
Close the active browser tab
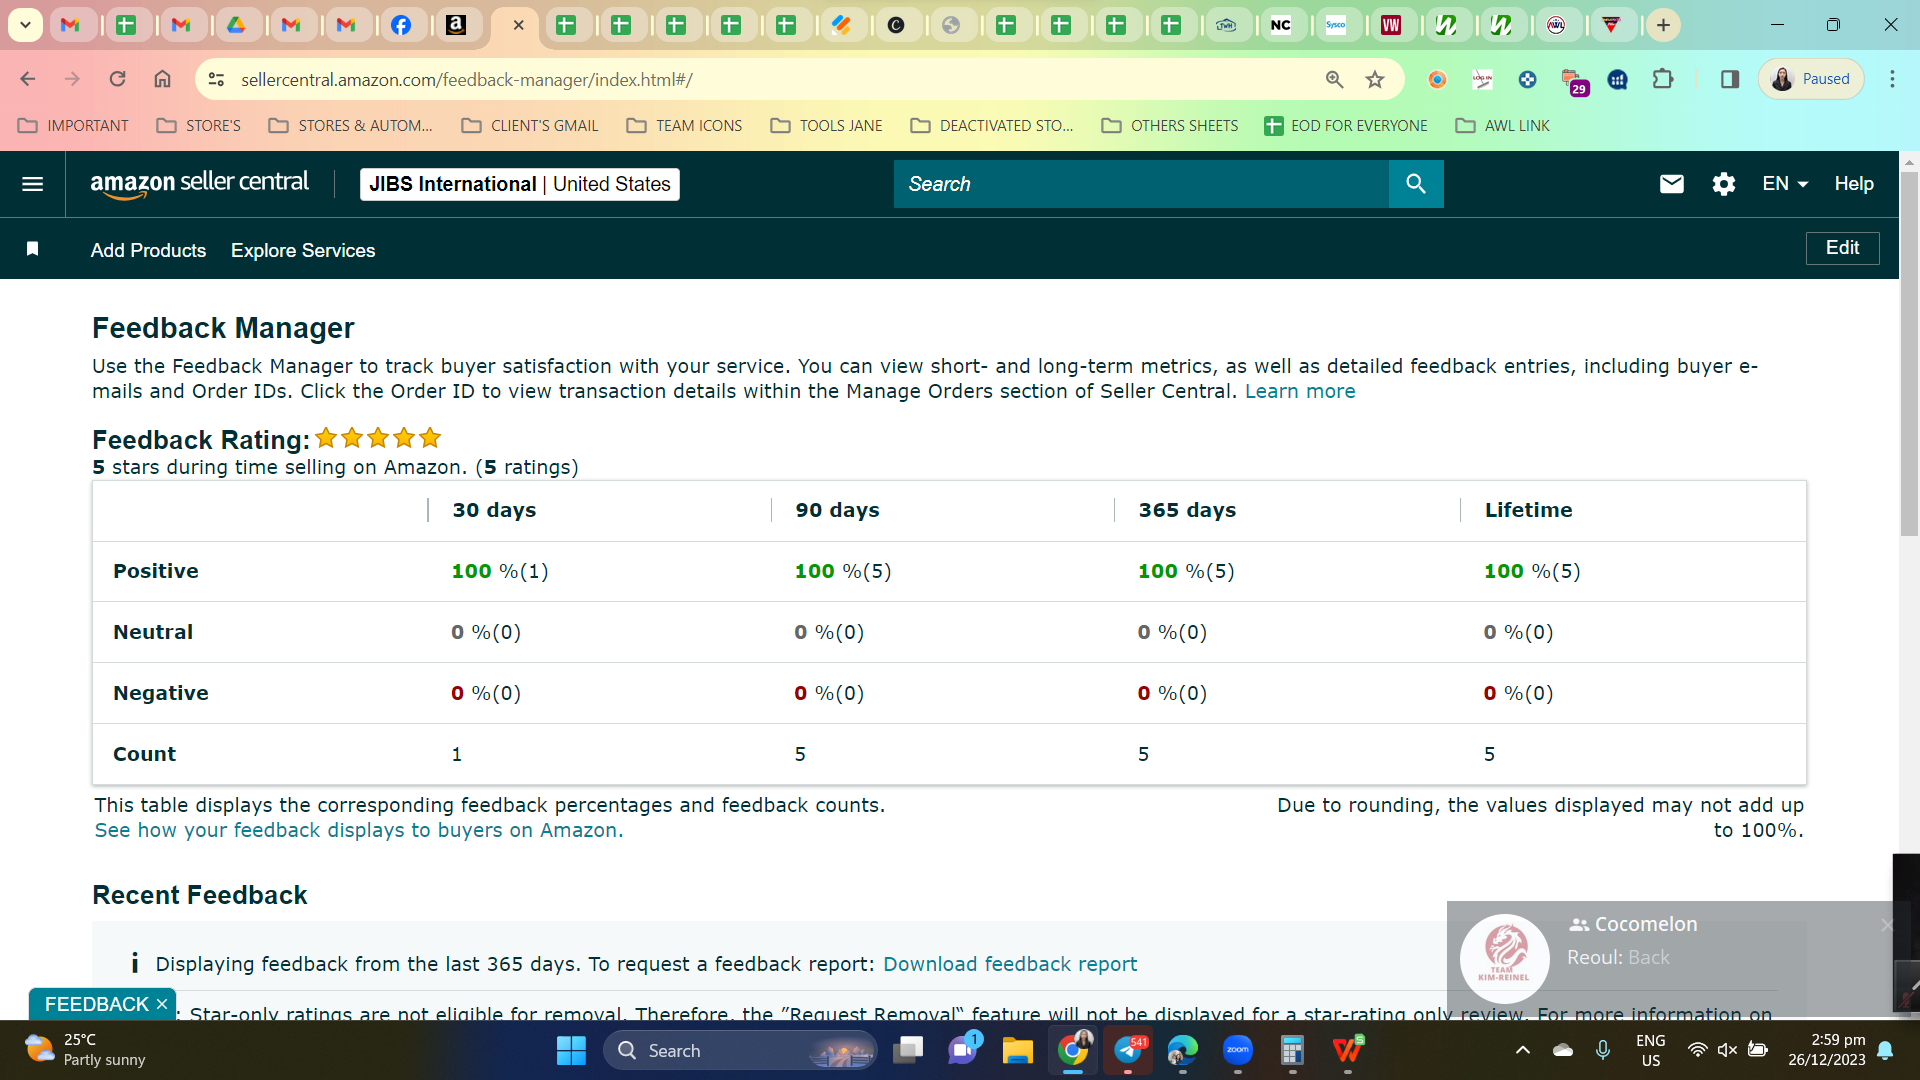[518, 25]
